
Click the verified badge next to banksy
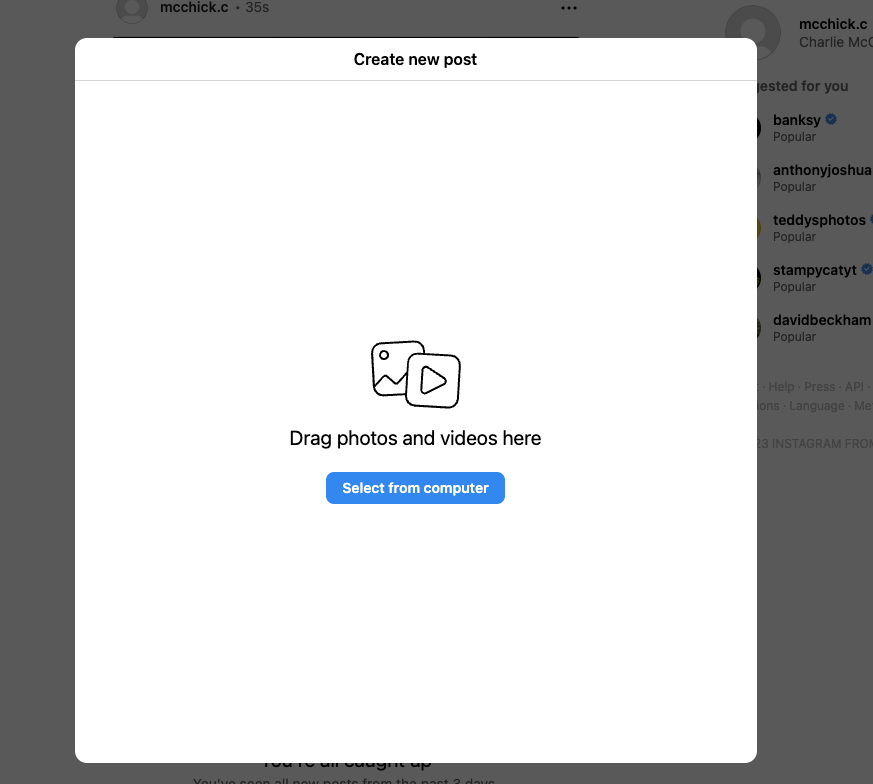[x=831, y=119]
